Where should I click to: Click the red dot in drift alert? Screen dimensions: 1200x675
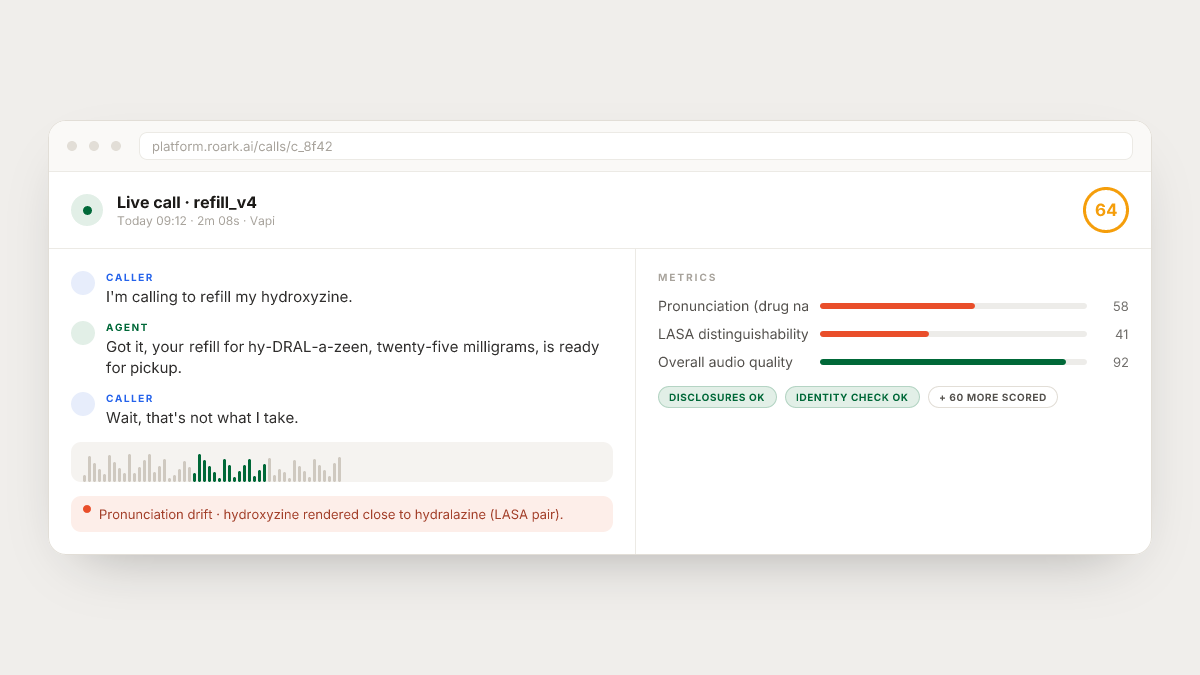87,509
